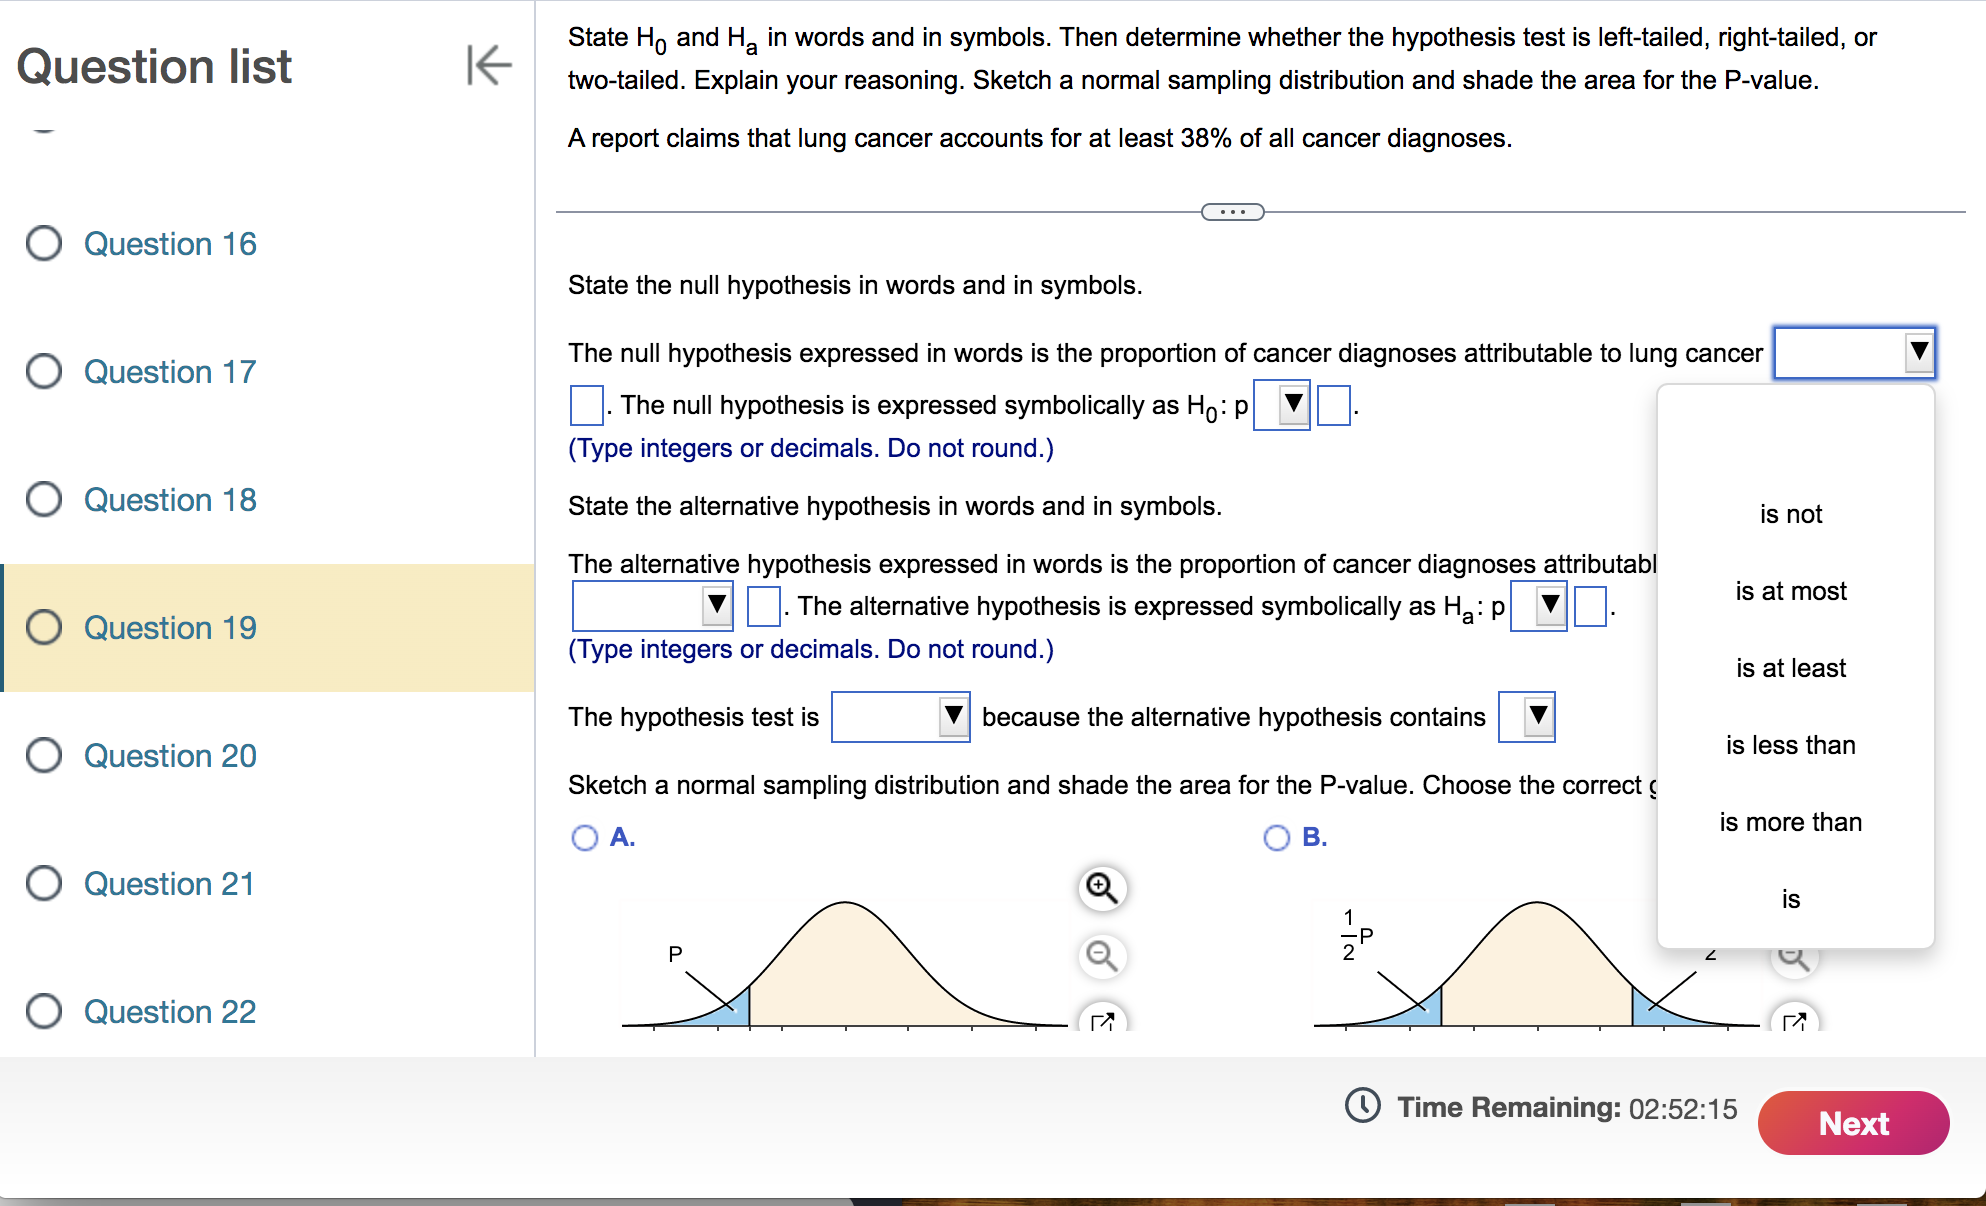Expand the hypothesis test tail type dropdown

tap(900, 717)
